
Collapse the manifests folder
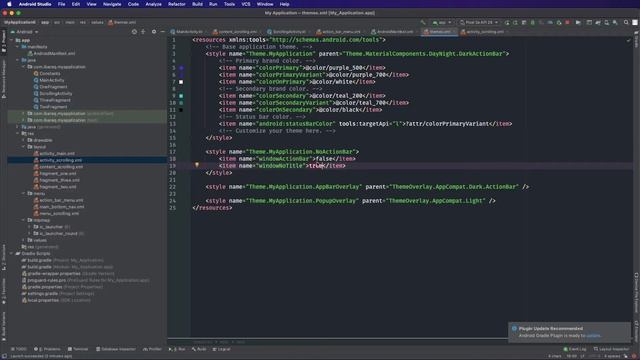click(18, 47)
